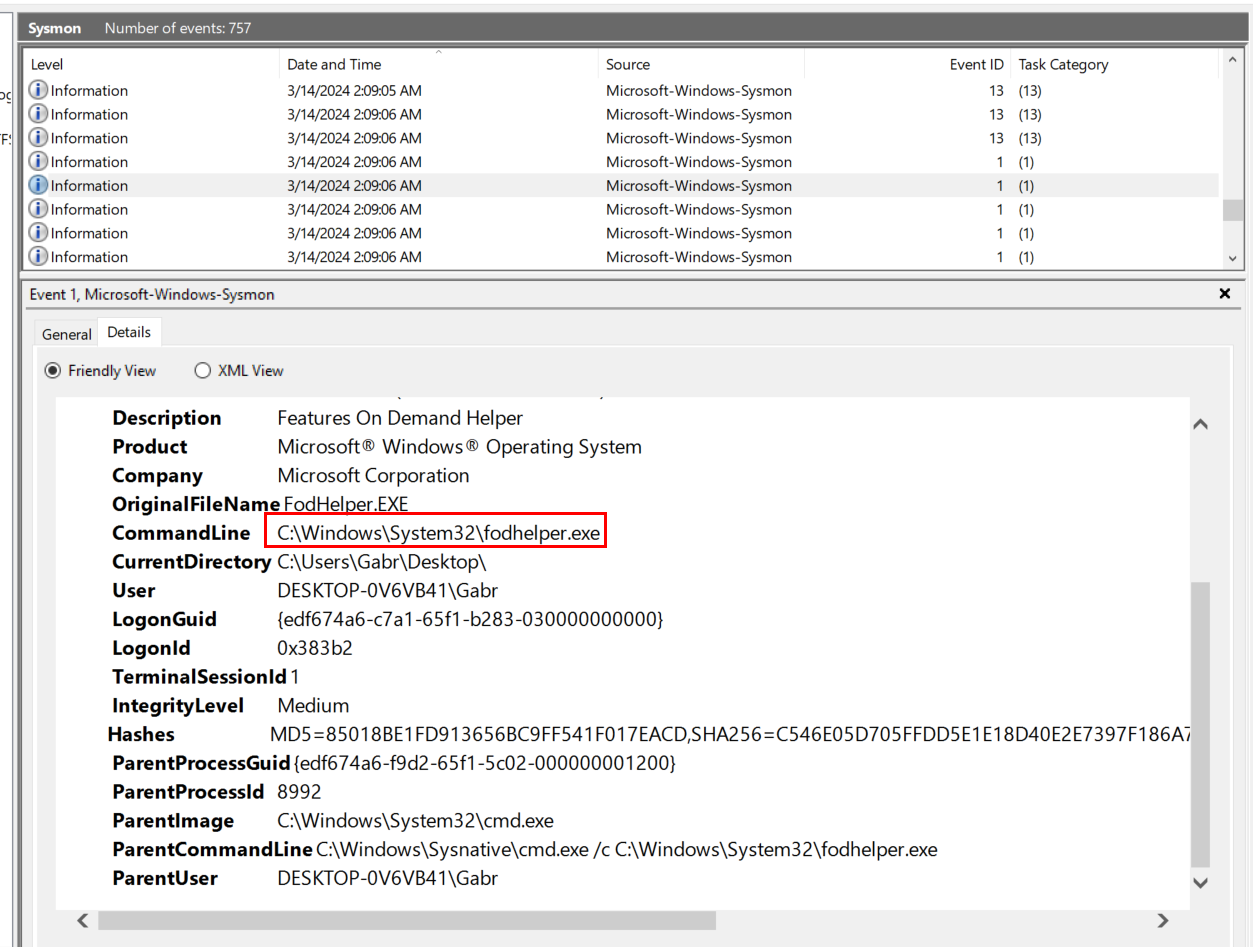
Task: Click the details pane horizontal scrollbar thumb
Action: click(x=406, y=920)
